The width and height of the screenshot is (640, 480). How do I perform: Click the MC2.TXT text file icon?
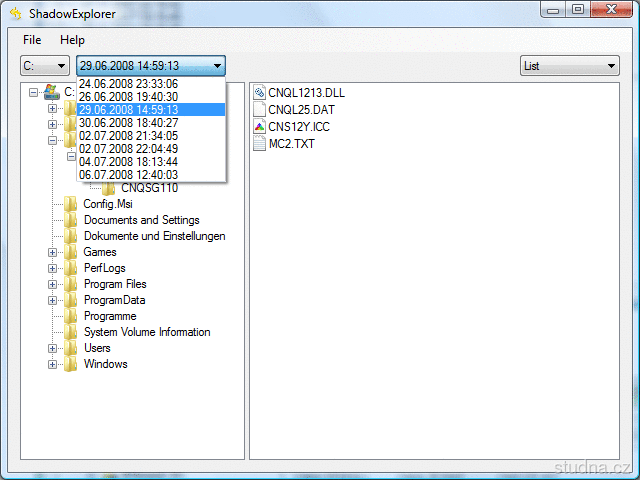(x=259, y=144)
